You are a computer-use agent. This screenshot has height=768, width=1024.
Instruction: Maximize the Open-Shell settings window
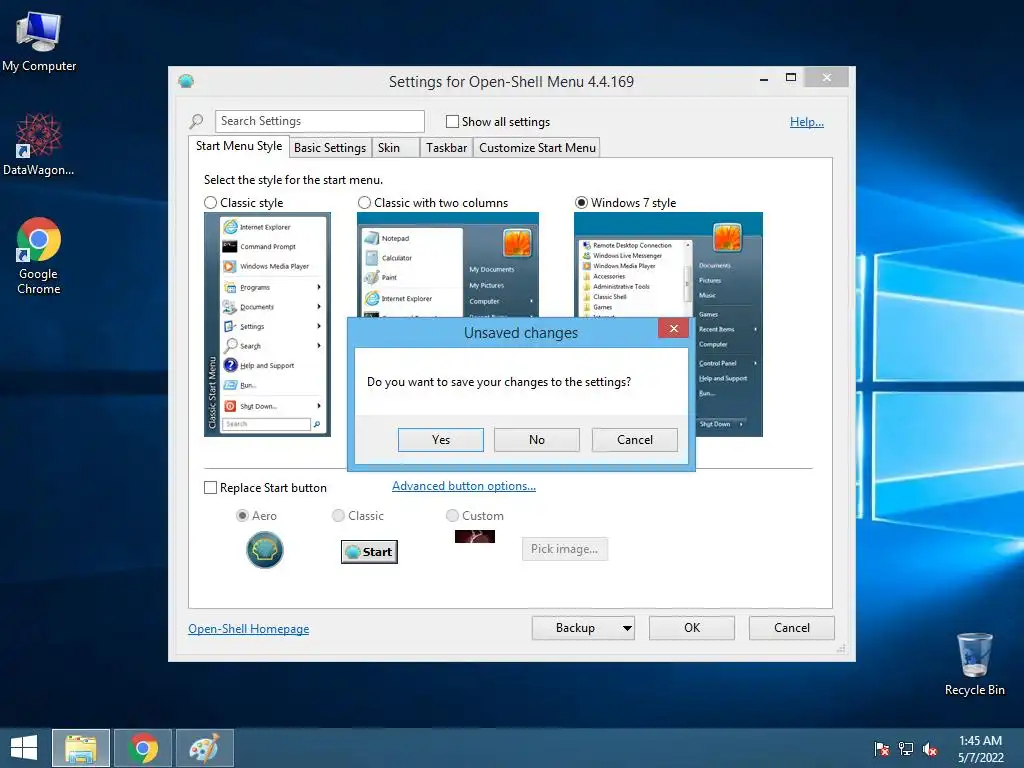click(x=791, y=78)
